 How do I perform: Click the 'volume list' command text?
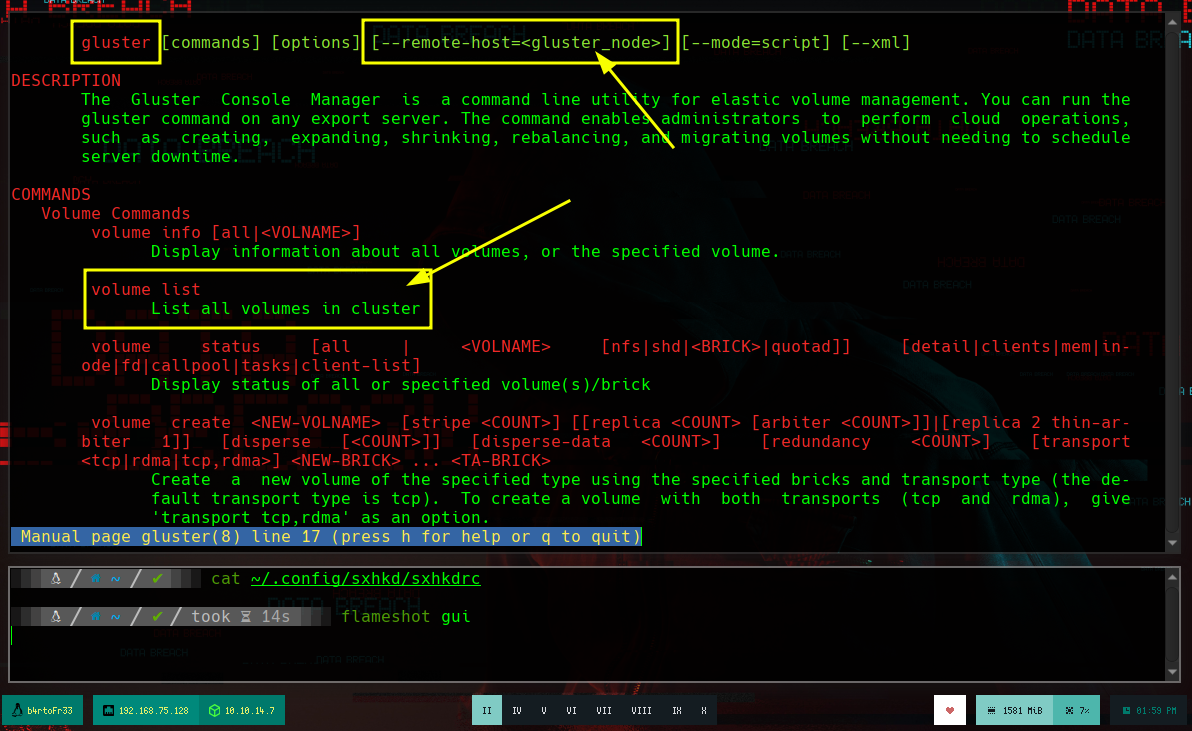pos(146,290)
